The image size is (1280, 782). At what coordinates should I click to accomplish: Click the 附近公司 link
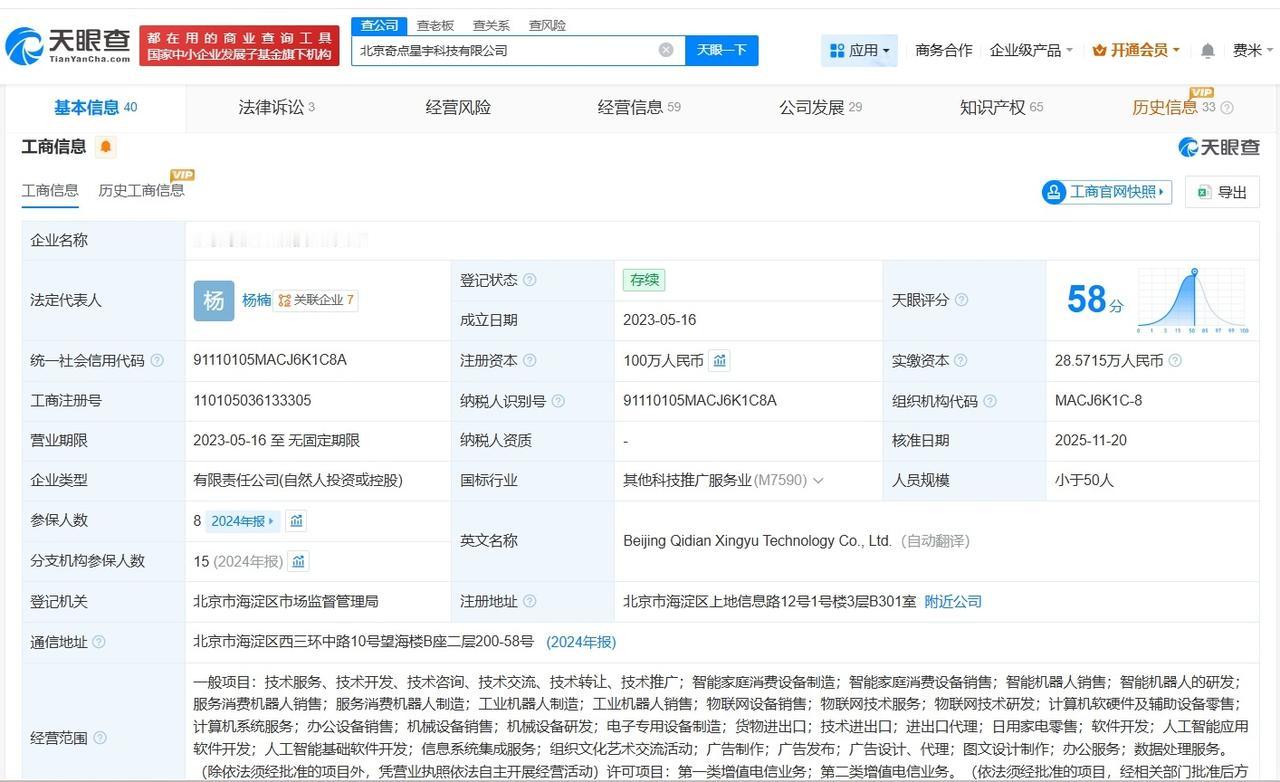pyautogui.click(x=953, y=601)
